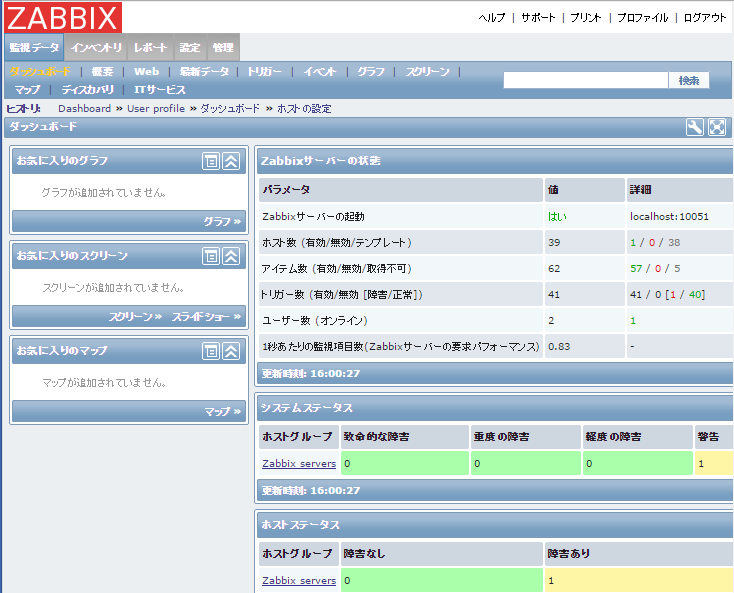Click the yellow 警告 cell showing 1
This screenshot has height=593, width=734.
point(714,463)
